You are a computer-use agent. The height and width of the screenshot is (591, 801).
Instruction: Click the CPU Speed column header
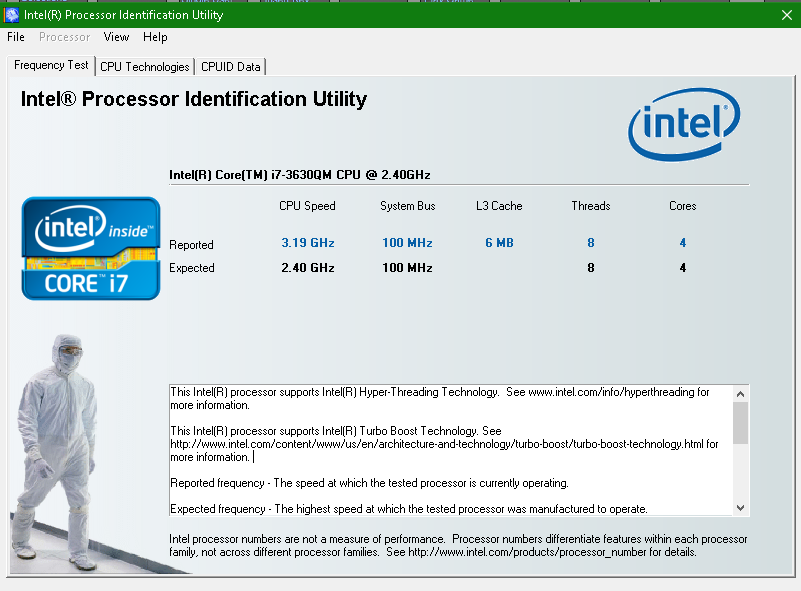point(307,206)
